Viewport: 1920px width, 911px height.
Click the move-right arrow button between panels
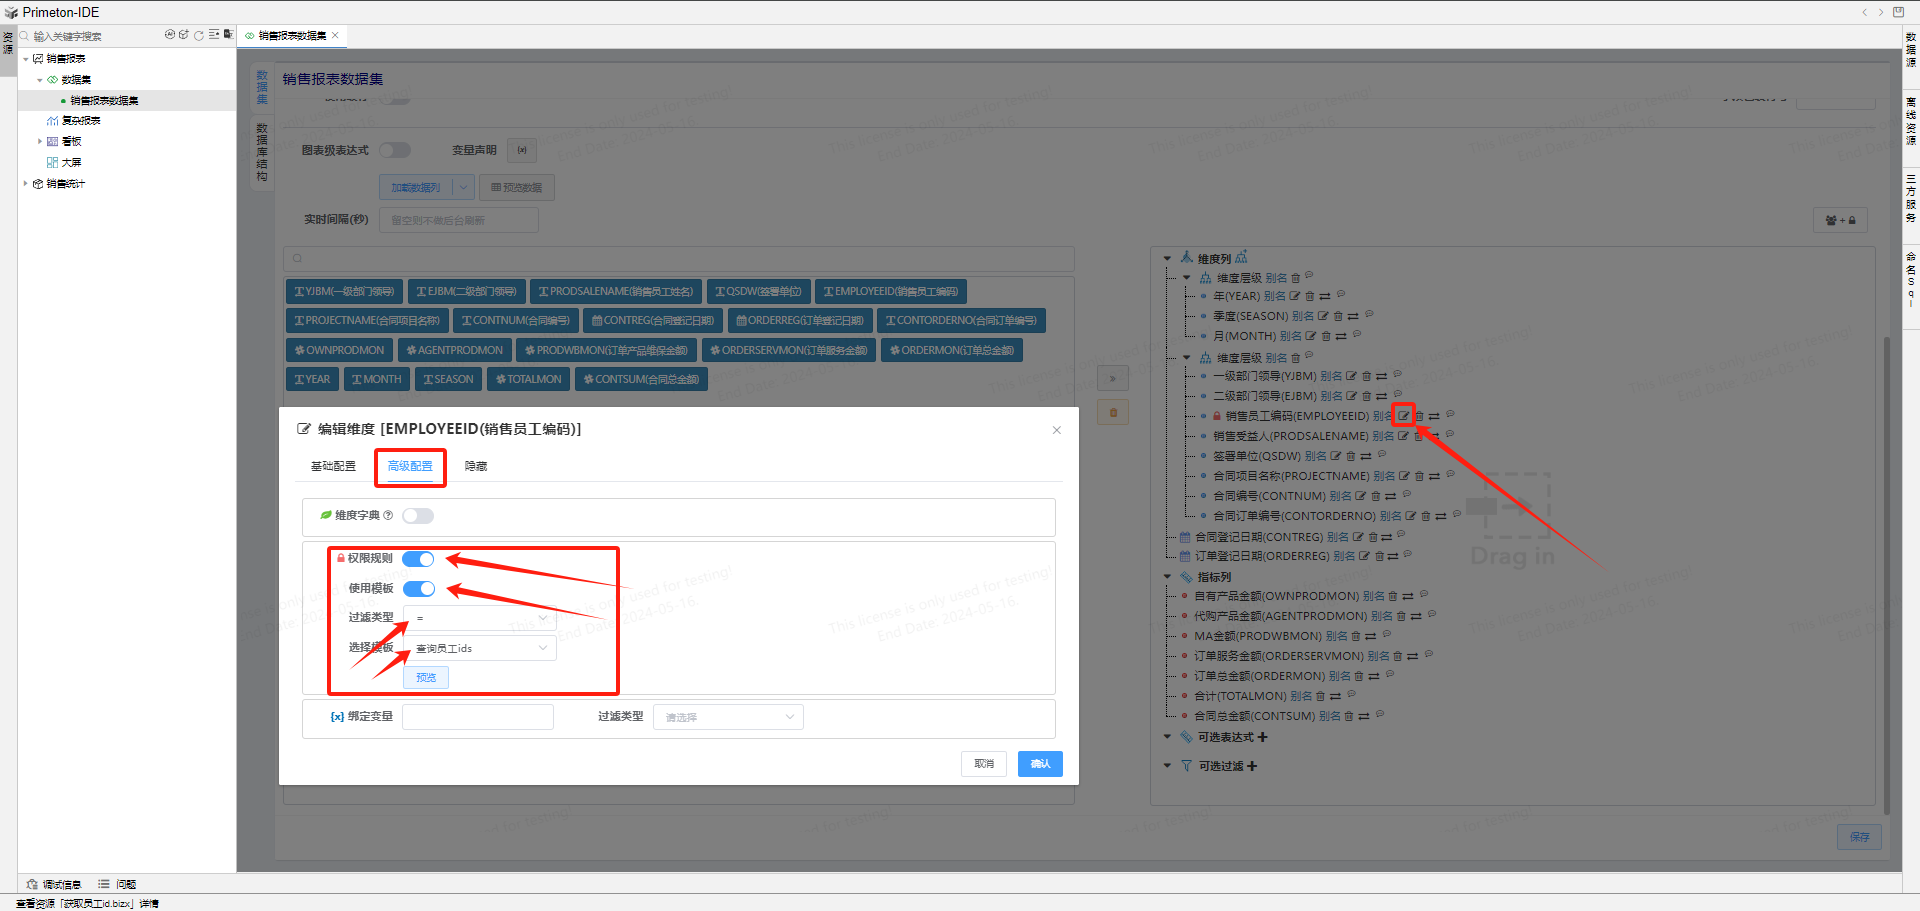(1113, 378)
